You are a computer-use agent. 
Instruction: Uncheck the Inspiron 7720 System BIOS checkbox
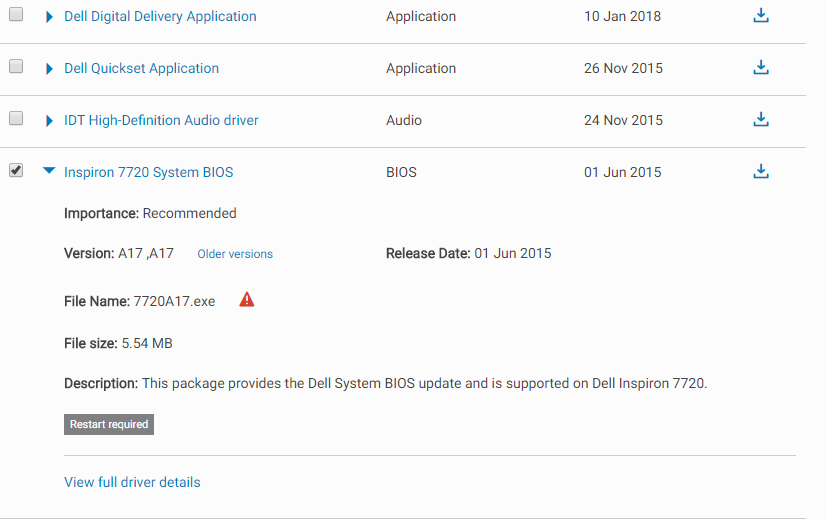pyautogui.click(x=16, y=171)
